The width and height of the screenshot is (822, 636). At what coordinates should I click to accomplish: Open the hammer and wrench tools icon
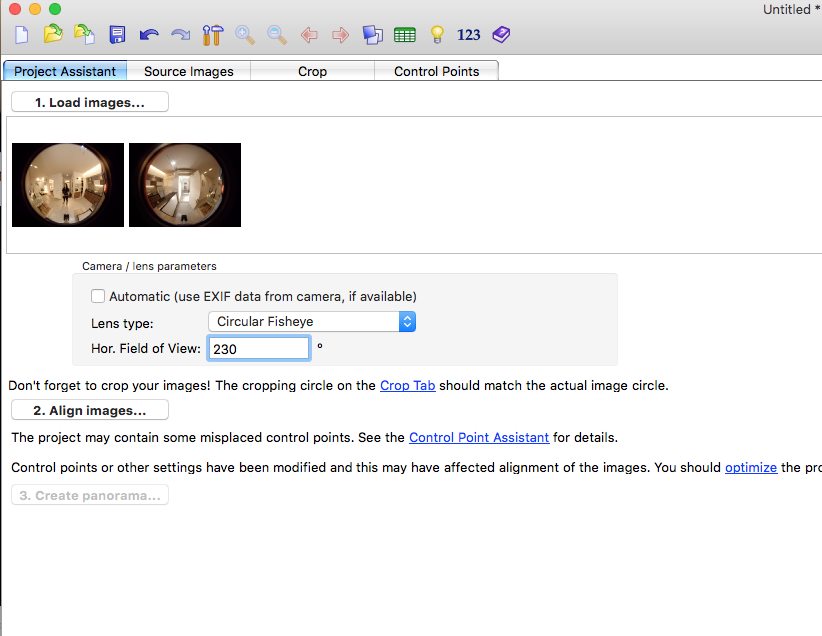click(212, 35)
